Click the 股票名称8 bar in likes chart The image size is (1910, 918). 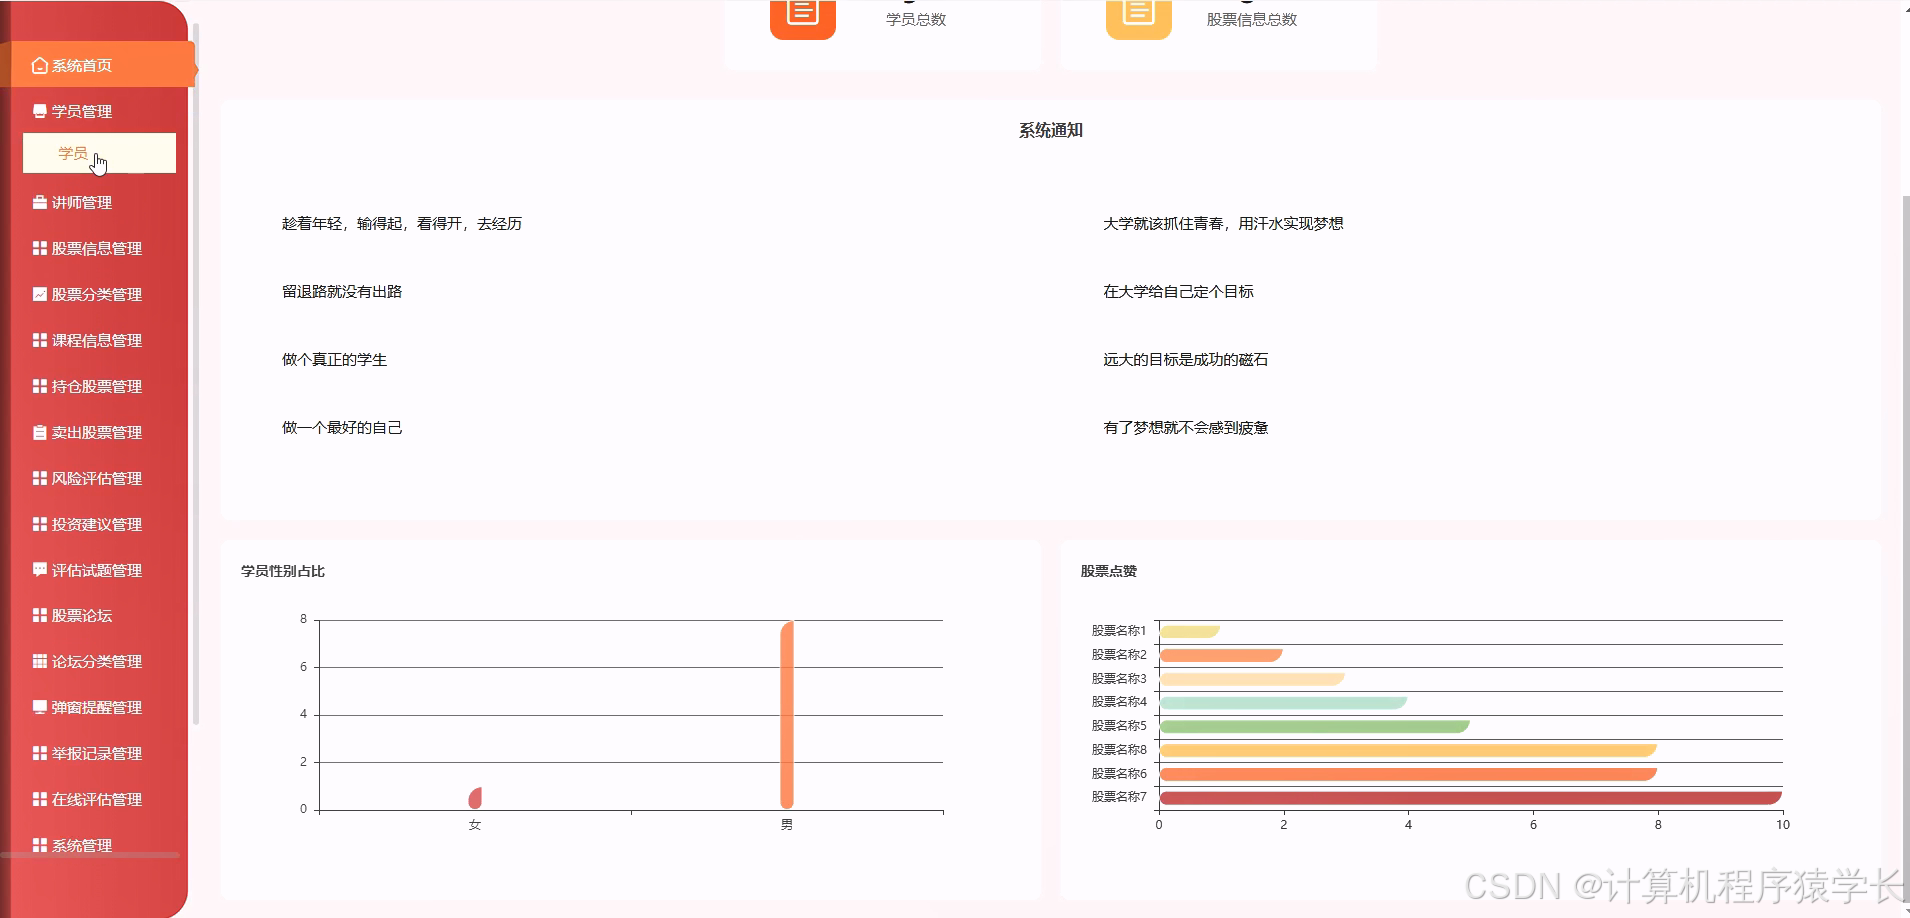click(1408, 750)
